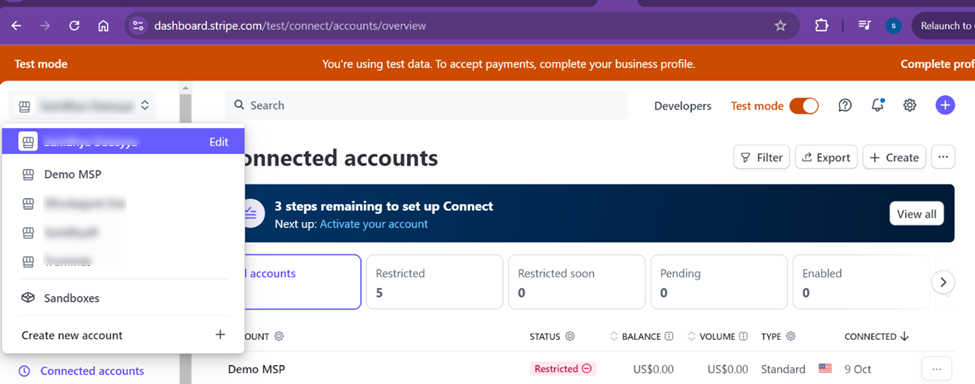Open the Settings gear icon

pos(910,106)
